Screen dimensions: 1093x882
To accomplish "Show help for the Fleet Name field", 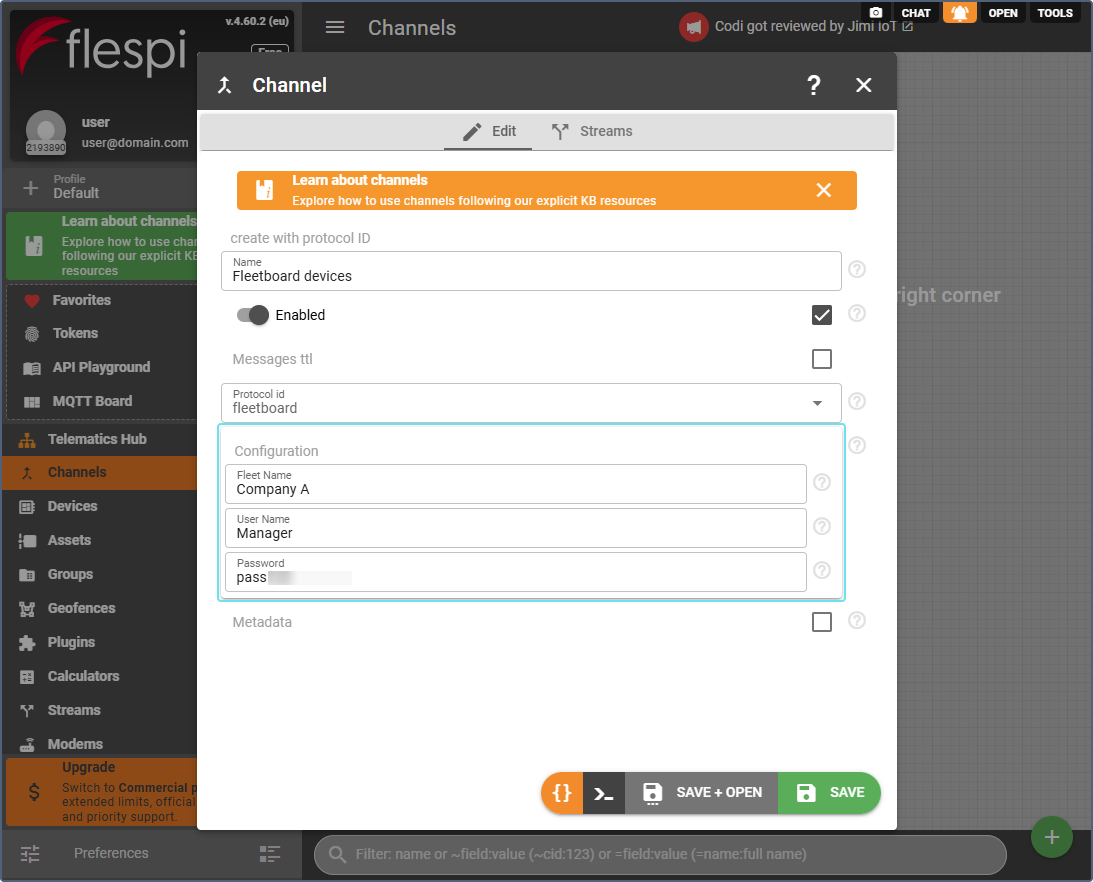I will [822, 482].
